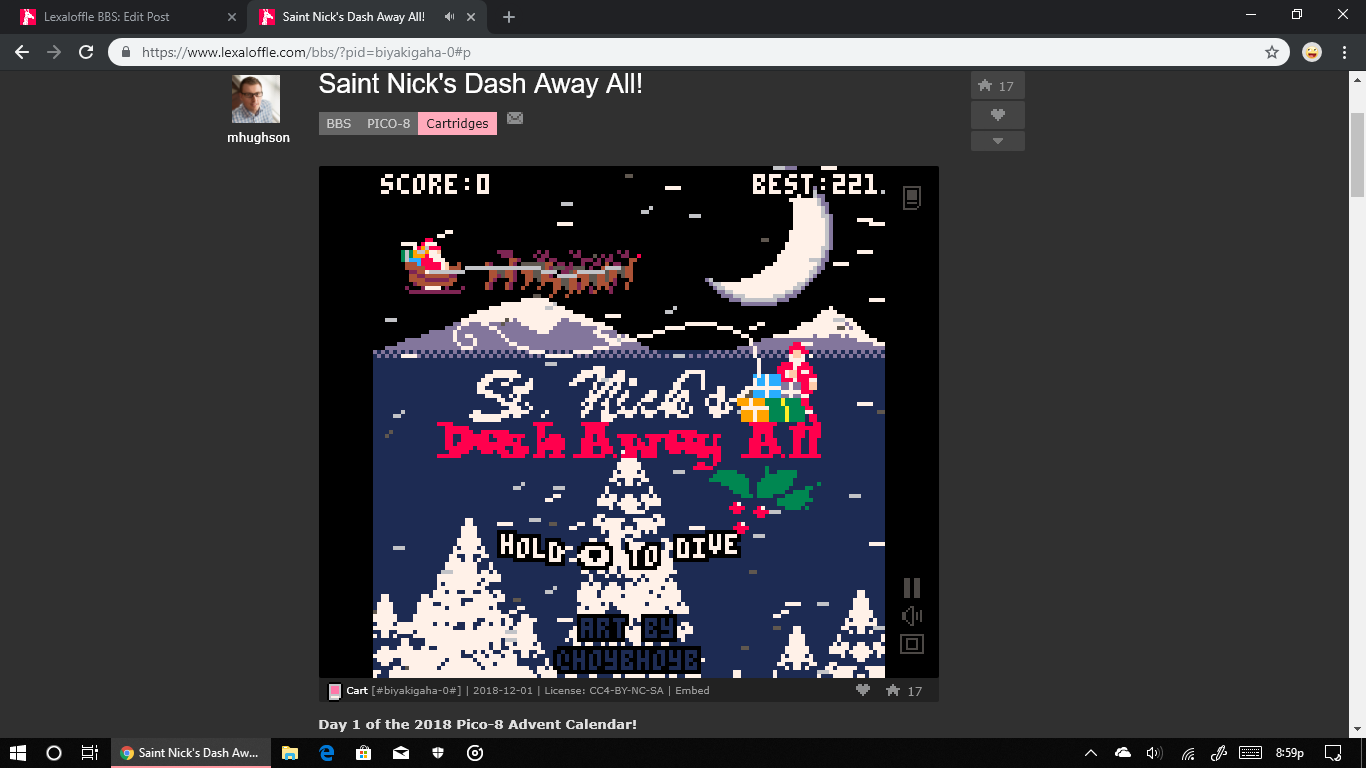Open the Chrome profile emoji avatar
Viewport: 1366px width, 768px height.
(1312, 52)
